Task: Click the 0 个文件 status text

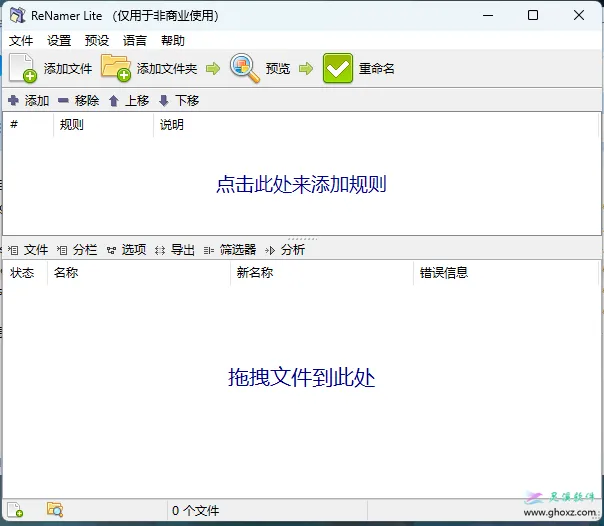Action: 195,511
